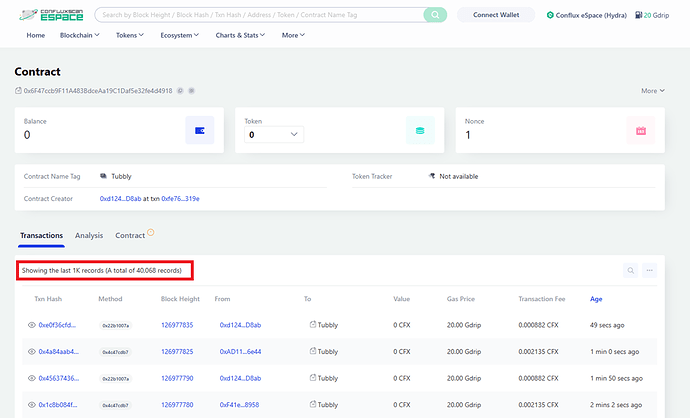This screenshot has width=690, height=418.
Task: Open creator address 0xd124...D8ab link
Action: coord(120,198)
